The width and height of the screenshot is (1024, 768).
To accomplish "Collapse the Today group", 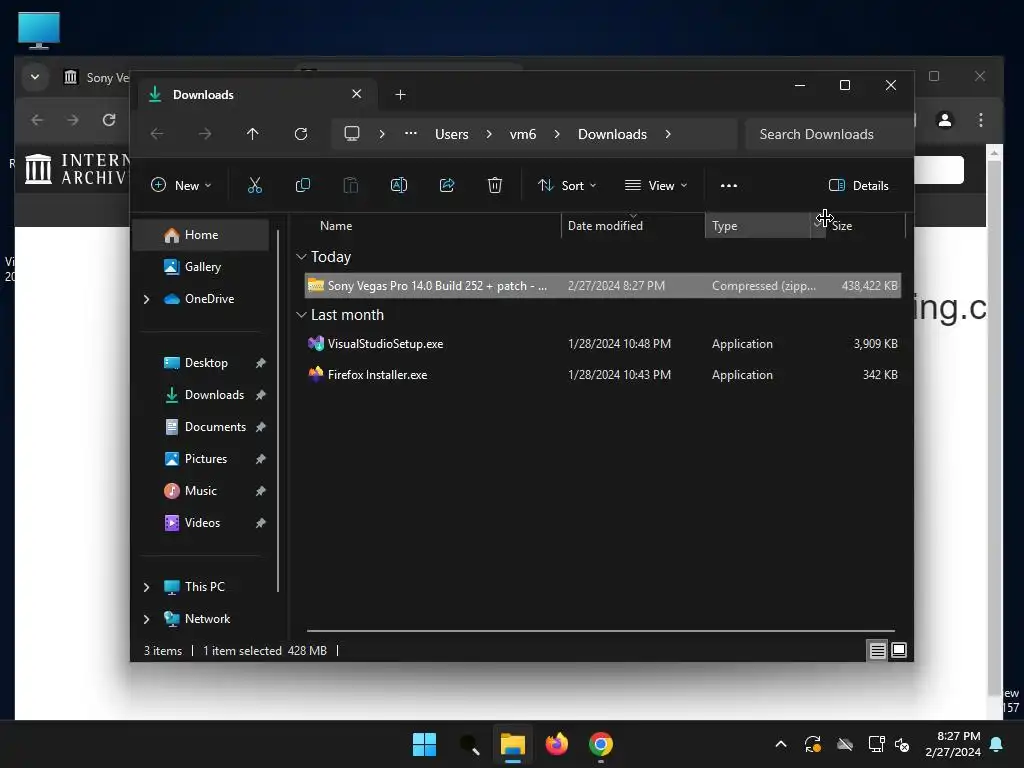I will 301,257.
